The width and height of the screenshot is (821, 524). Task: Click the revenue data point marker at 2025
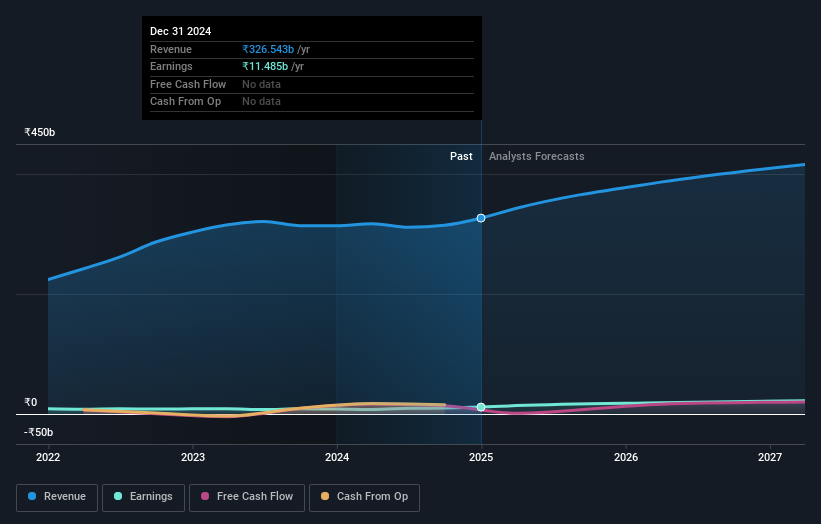pos(481,218)
